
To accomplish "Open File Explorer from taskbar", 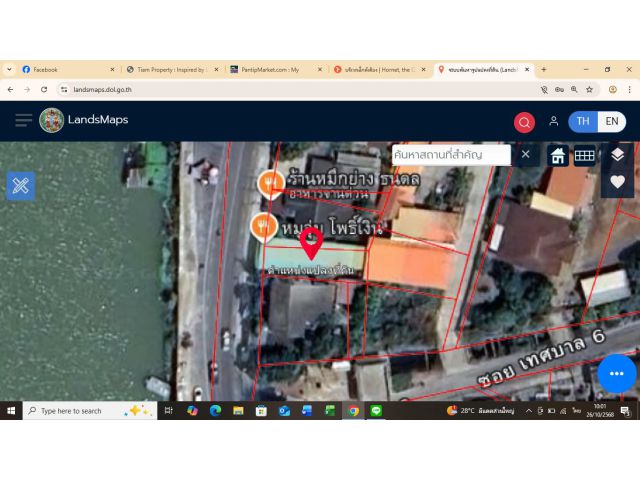I will pos(238,411).
